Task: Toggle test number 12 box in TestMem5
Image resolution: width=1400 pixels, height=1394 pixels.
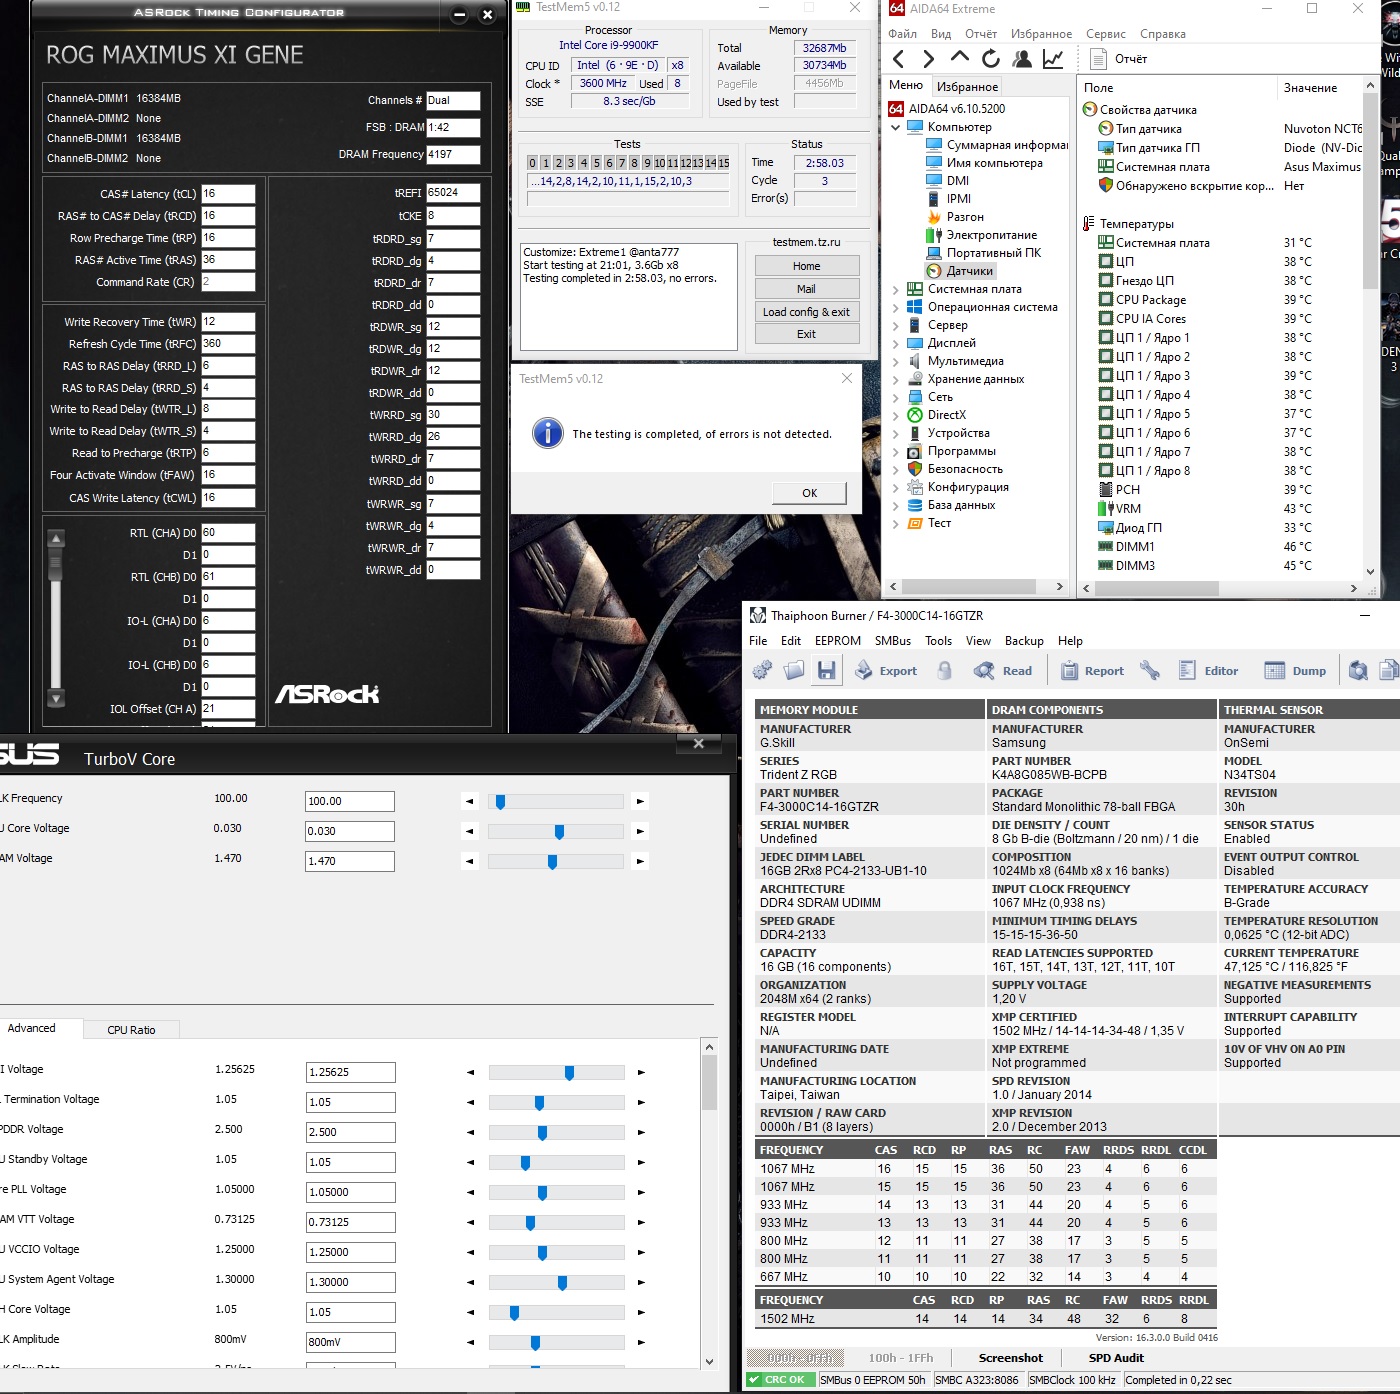Action: 685,163
